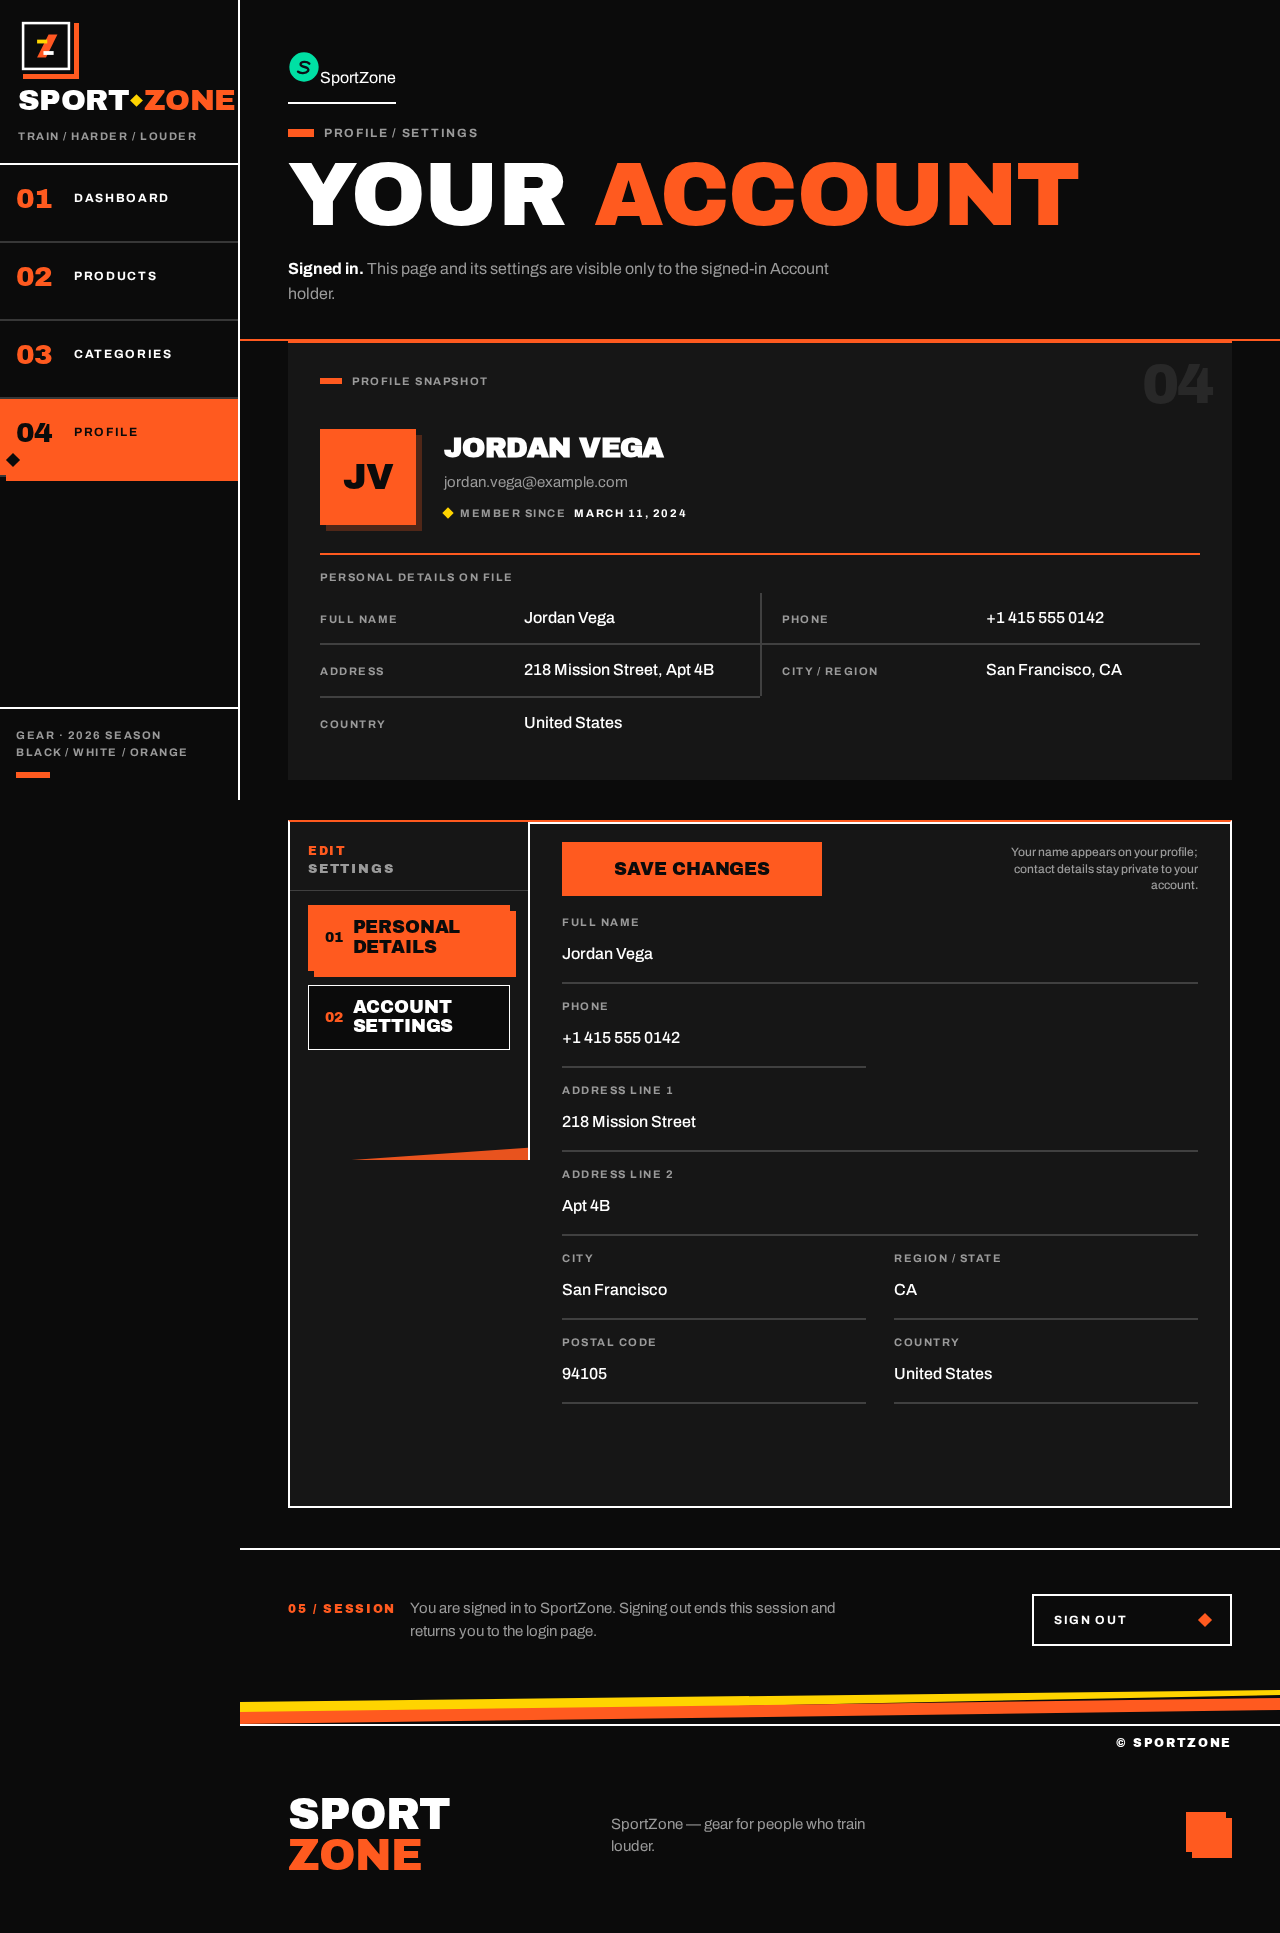Click the Train / Harder / Louder tagline
This screenshot has height=1933, width=1280.
click(x=107, y=136)
